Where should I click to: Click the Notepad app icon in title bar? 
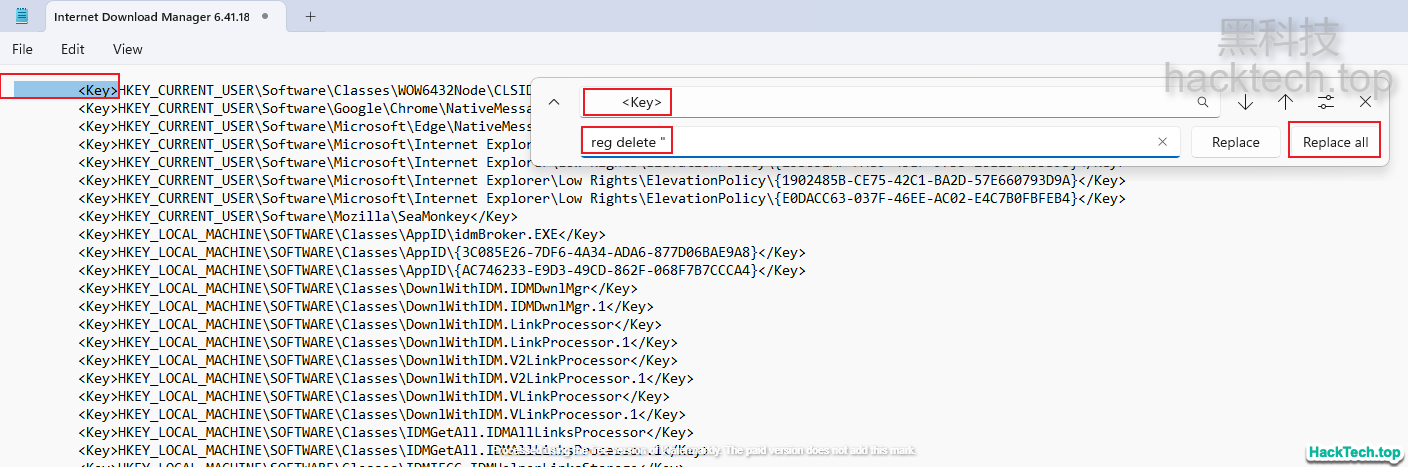coord(23,17)
